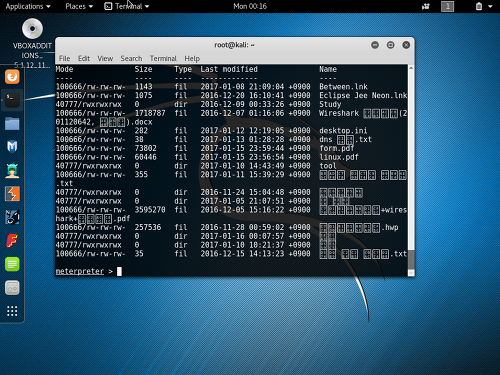Click file name form.pdf
This screenshot has width=500, height=375.
click(x=336, y=148)
